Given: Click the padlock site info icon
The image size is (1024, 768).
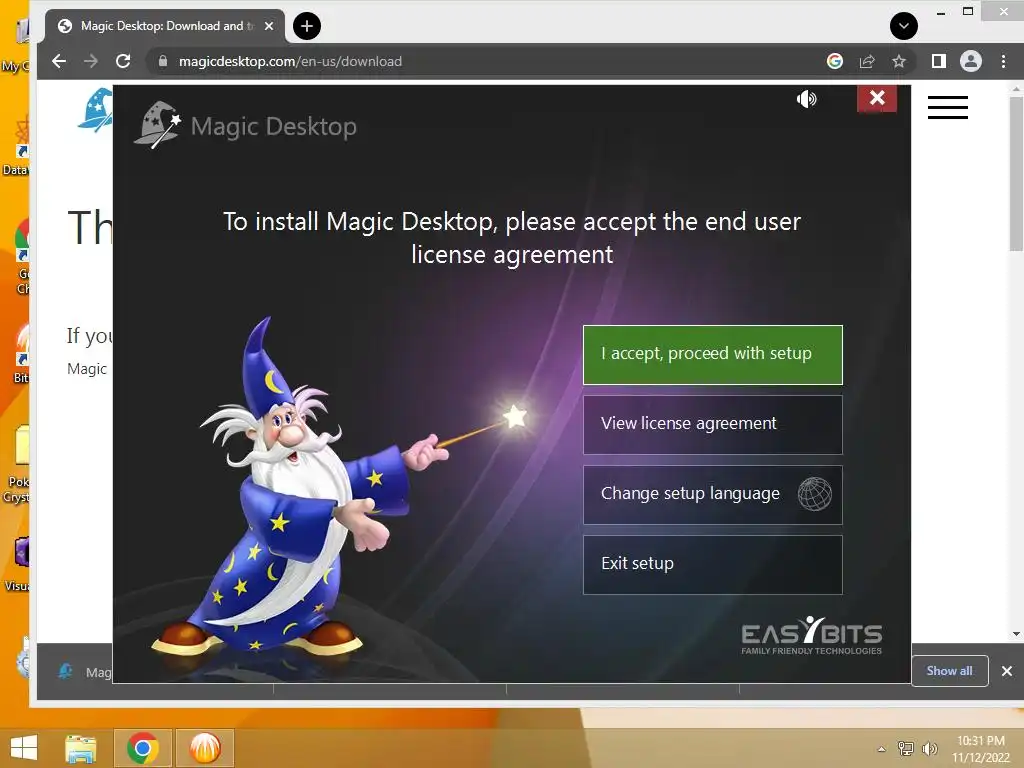Looking at the screenshot, I should click(x=163, y=61).
